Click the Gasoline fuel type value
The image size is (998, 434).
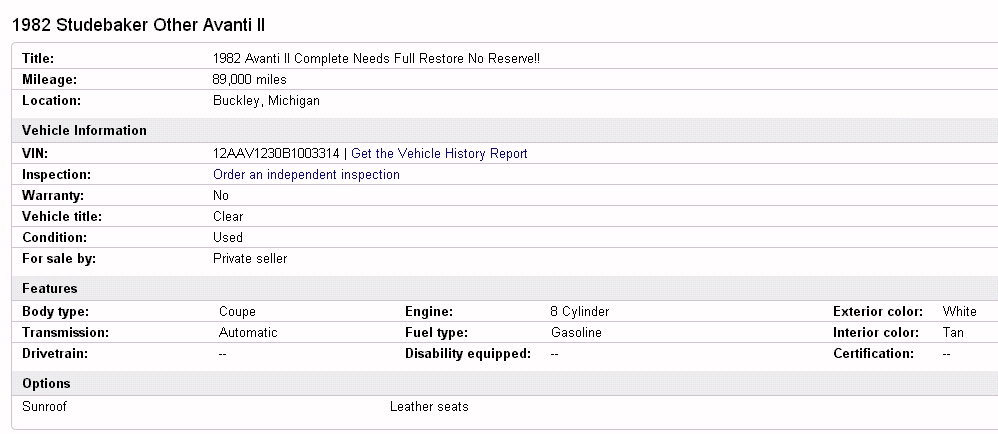576,333
